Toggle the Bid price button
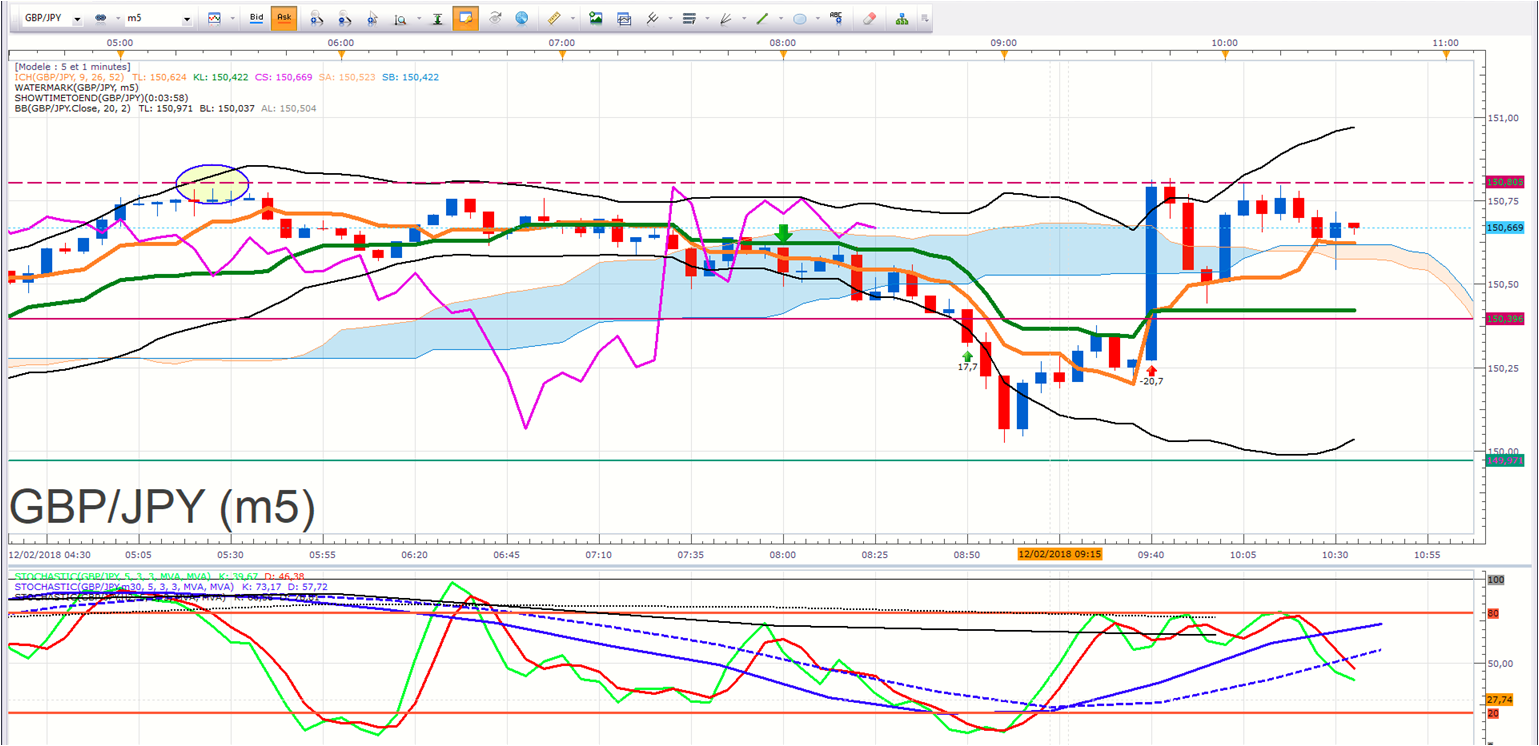 pos(257,18)
